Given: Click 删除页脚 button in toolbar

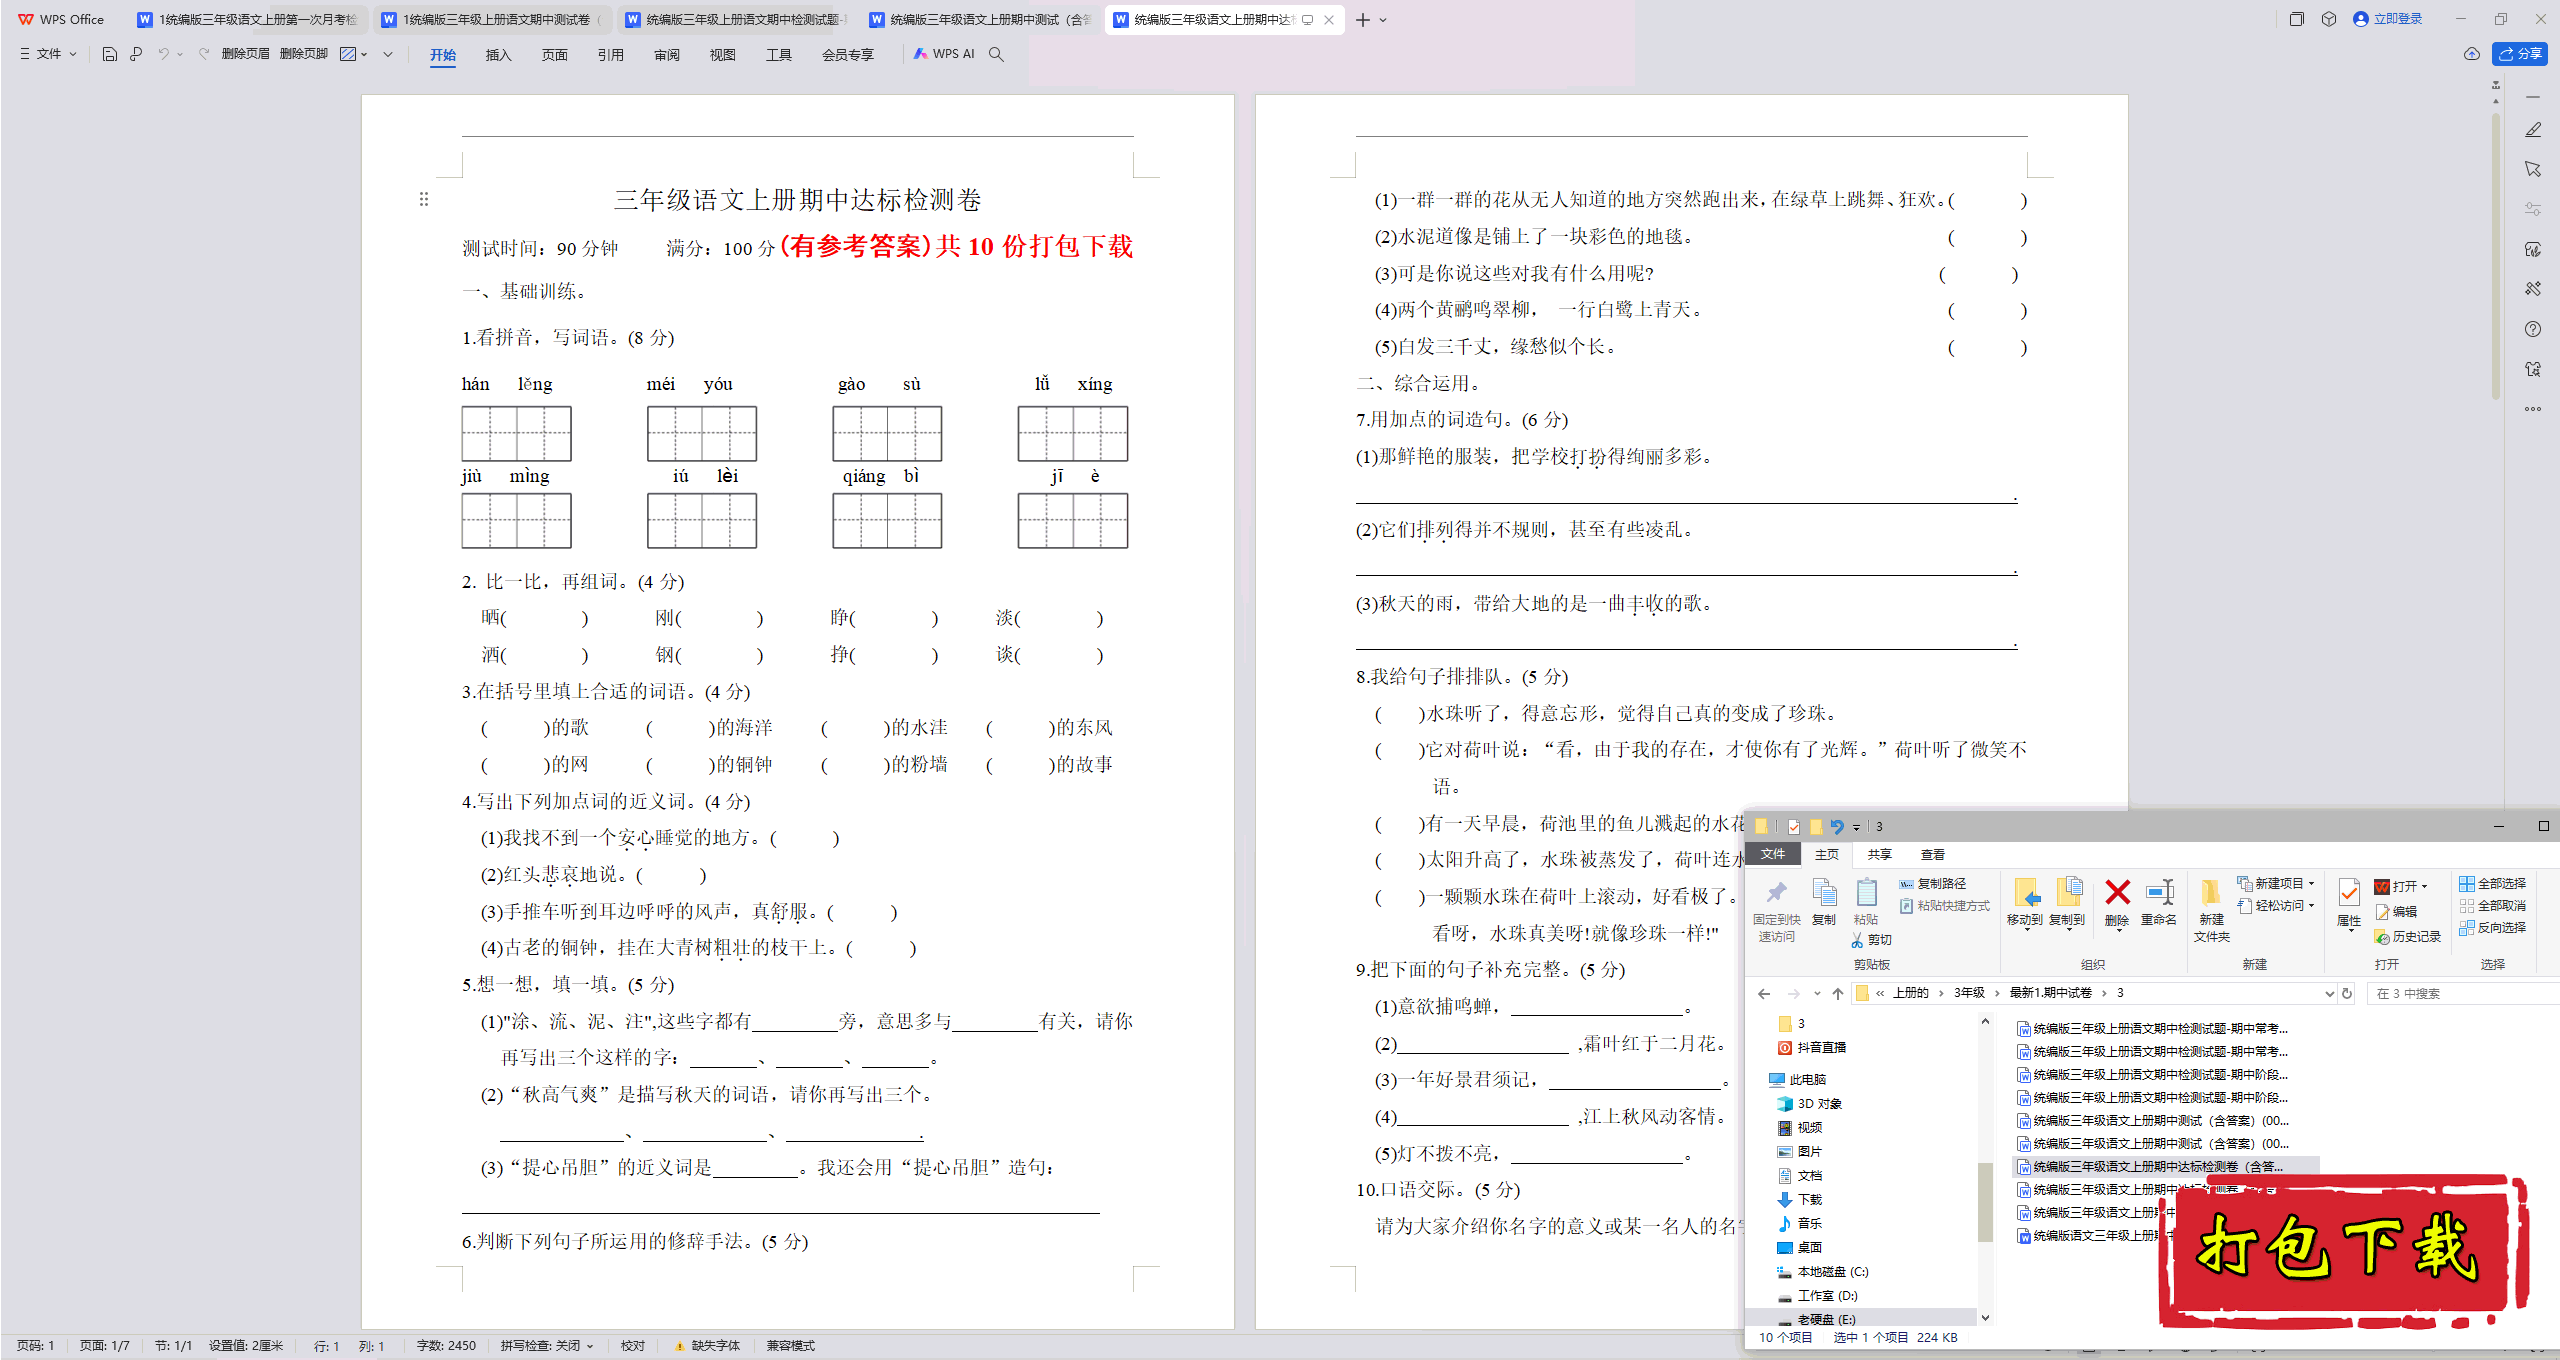Looking at the screenshot, I should tap(304, 54).
